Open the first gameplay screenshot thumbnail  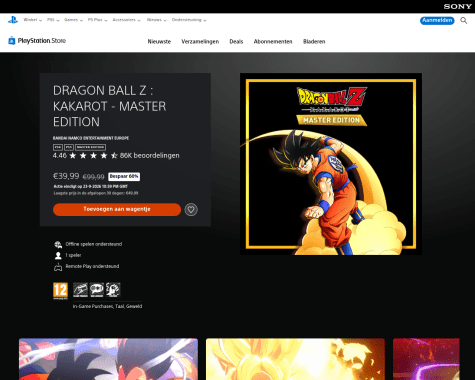108,359
